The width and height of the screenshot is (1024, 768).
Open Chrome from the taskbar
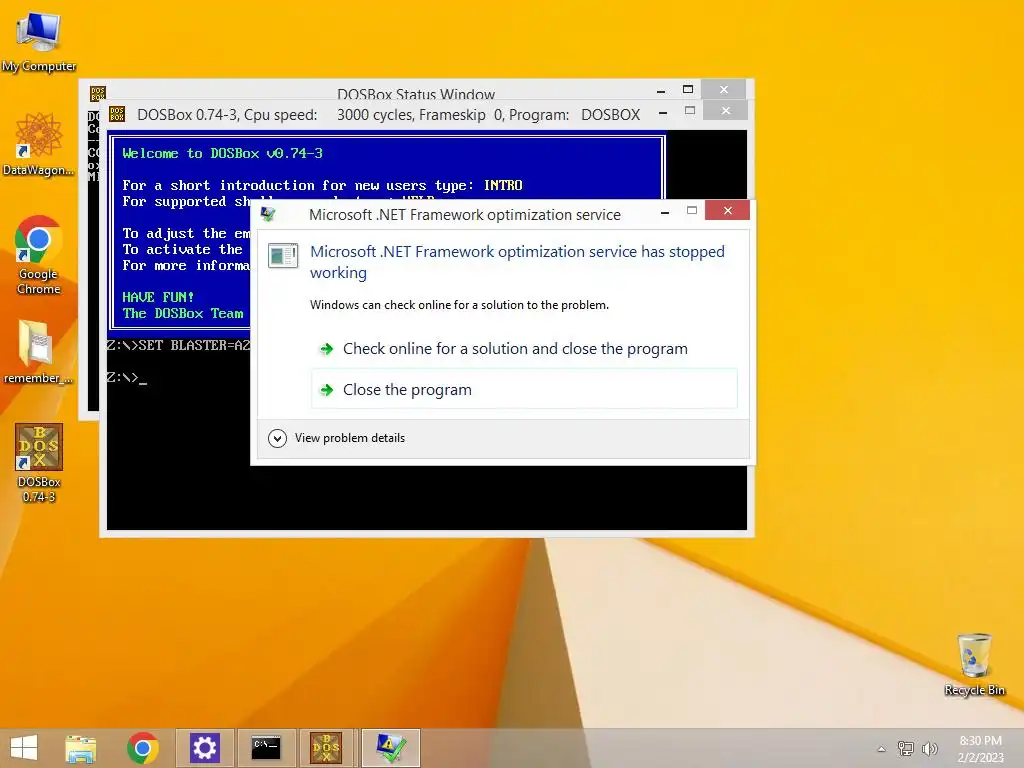coord(142,748)
